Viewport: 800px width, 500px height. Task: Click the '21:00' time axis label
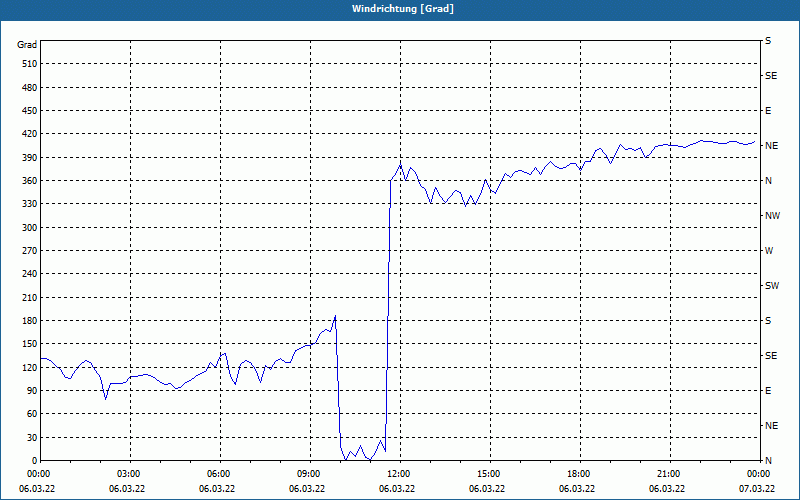coord(670,474)
